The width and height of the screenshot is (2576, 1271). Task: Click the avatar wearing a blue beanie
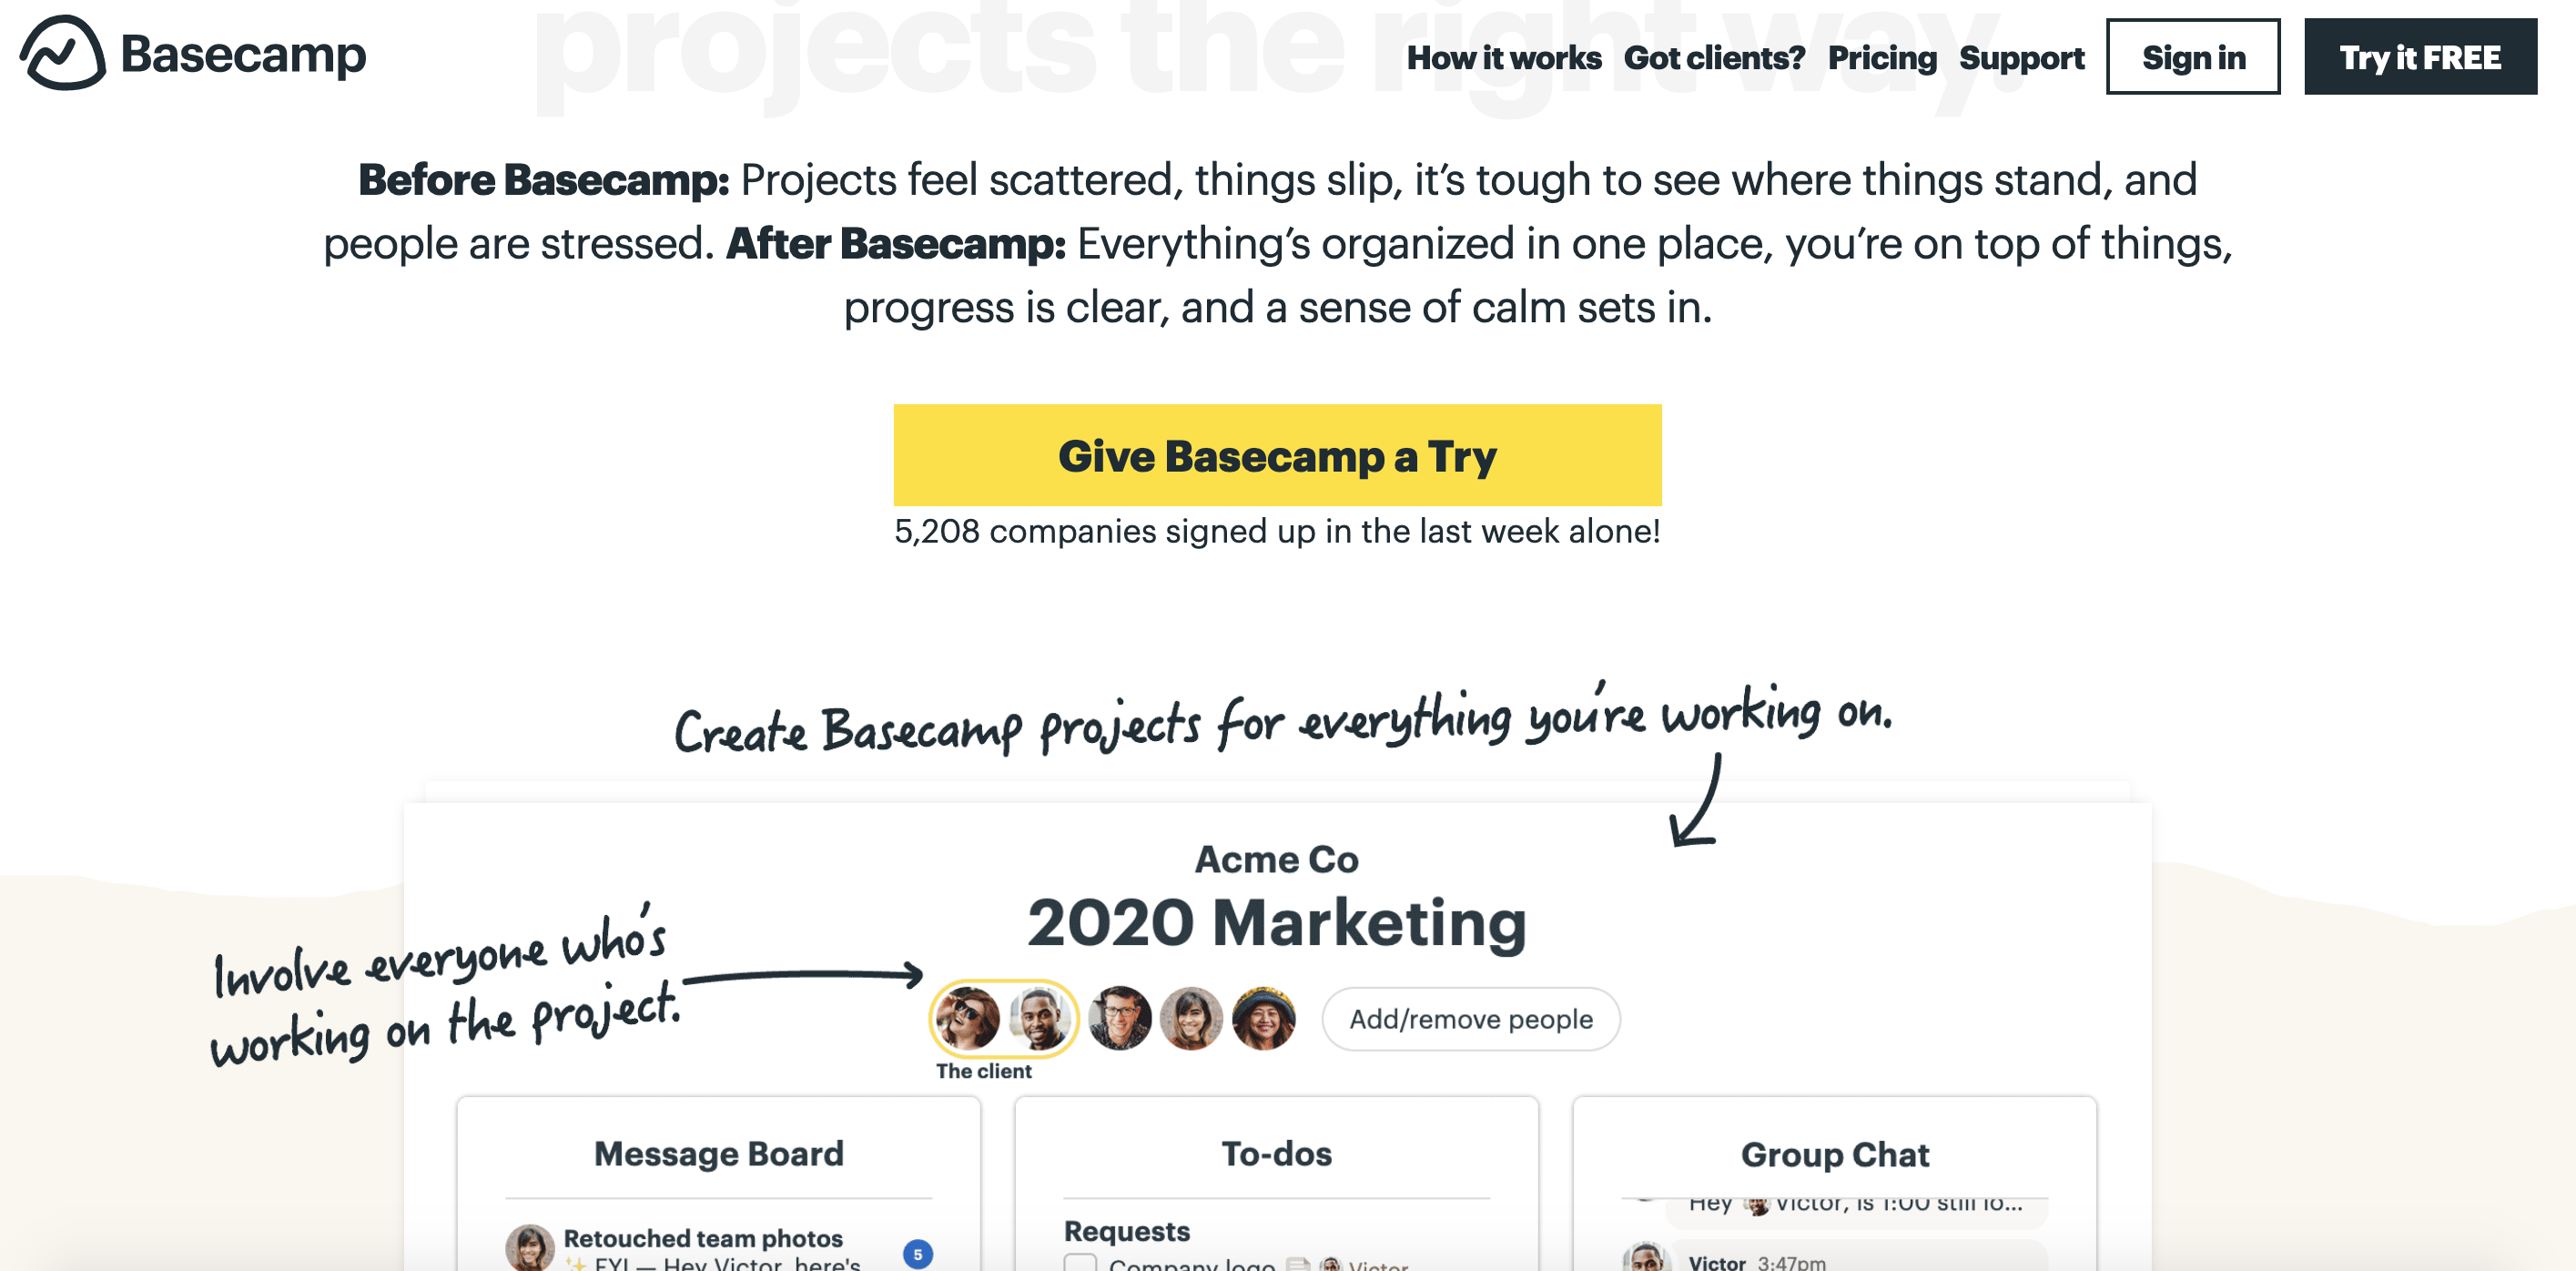(1264, 1018)
